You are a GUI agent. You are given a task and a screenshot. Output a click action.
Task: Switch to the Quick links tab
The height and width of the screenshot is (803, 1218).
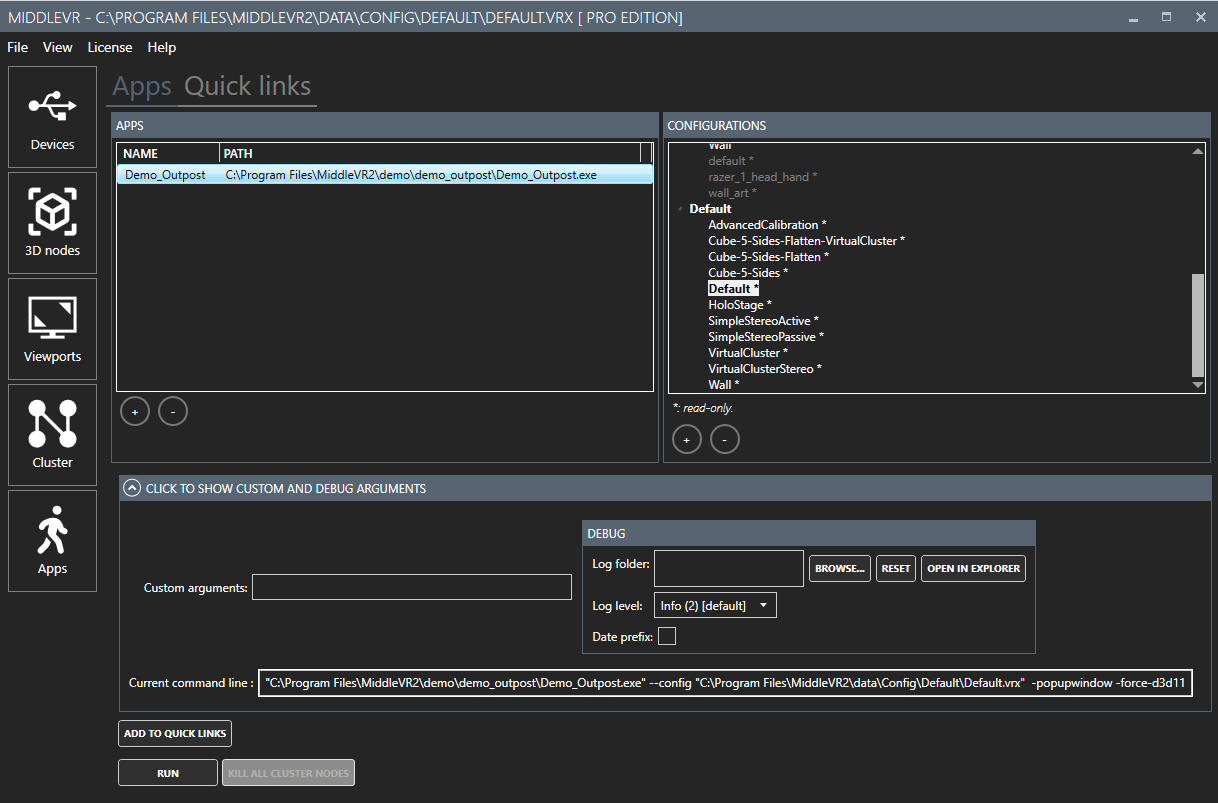click(x=248, y=87)
